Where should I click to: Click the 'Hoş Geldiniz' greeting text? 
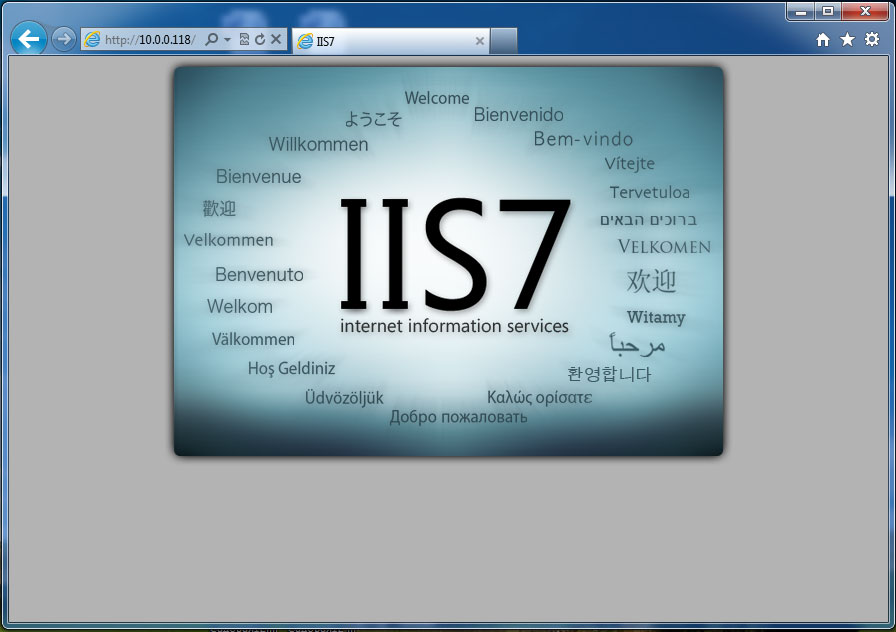click(x=291, y=369)
